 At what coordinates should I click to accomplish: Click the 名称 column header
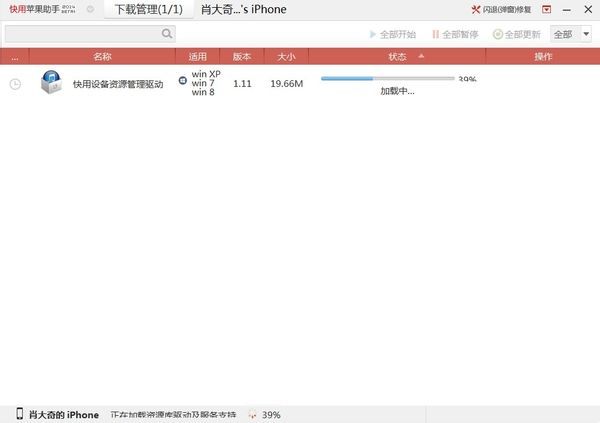pos(102,57)
